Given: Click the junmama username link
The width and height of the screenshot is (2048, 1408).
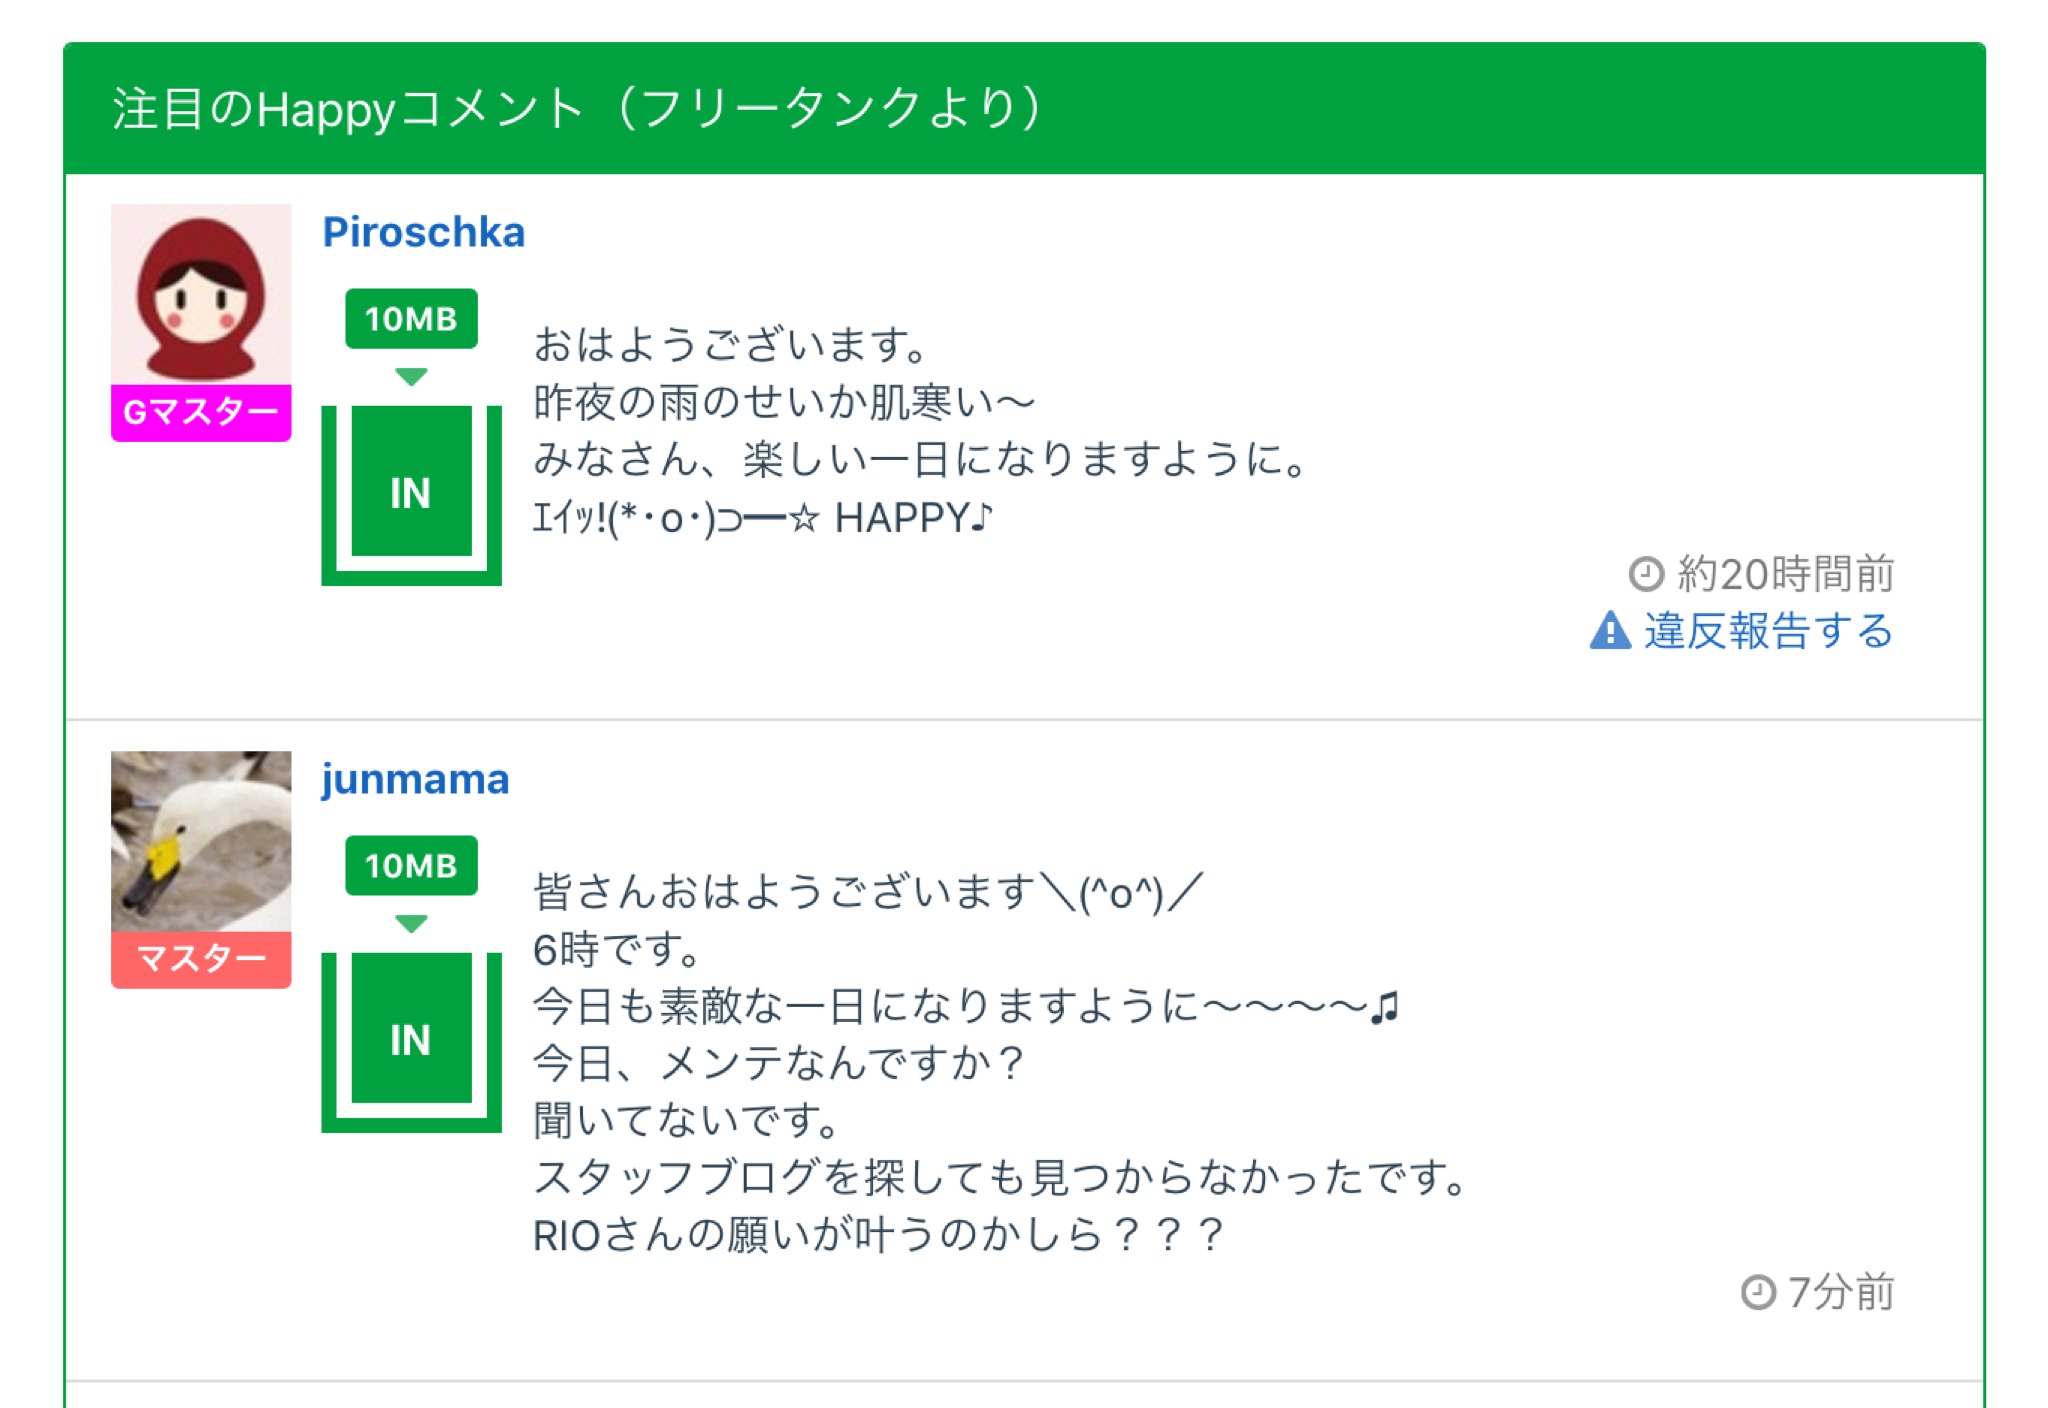Looking at the screenshot, I should (x=415, y=779).
